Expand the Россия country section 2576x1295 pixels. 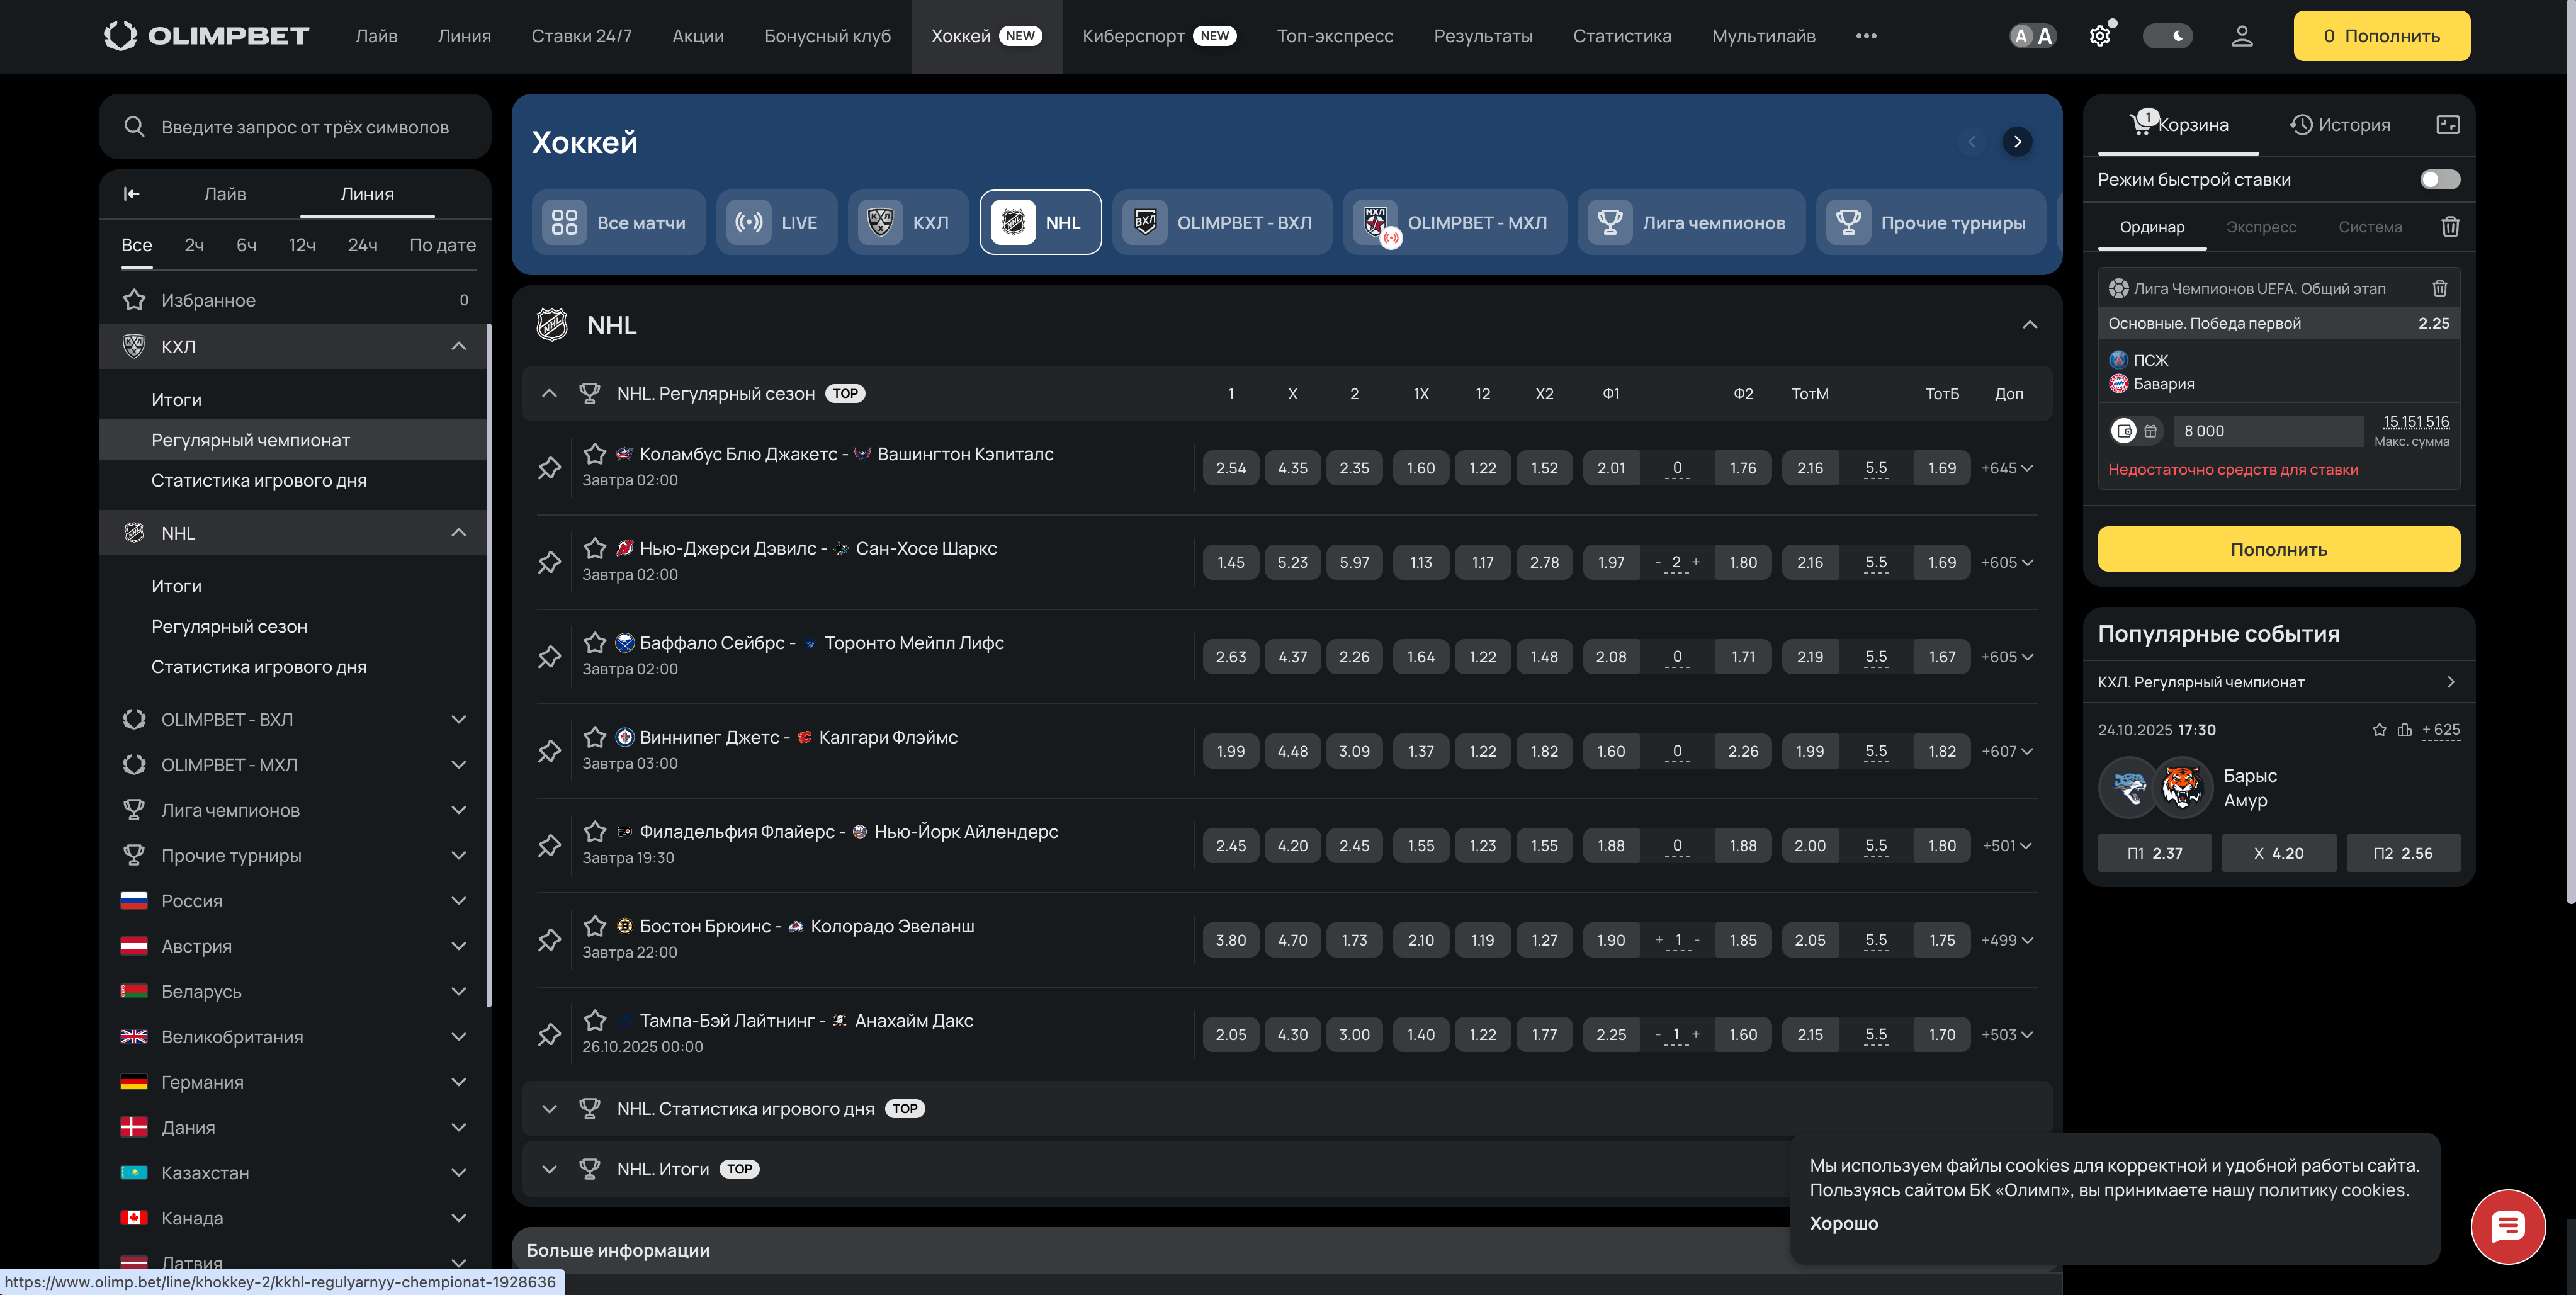[459, 900]
